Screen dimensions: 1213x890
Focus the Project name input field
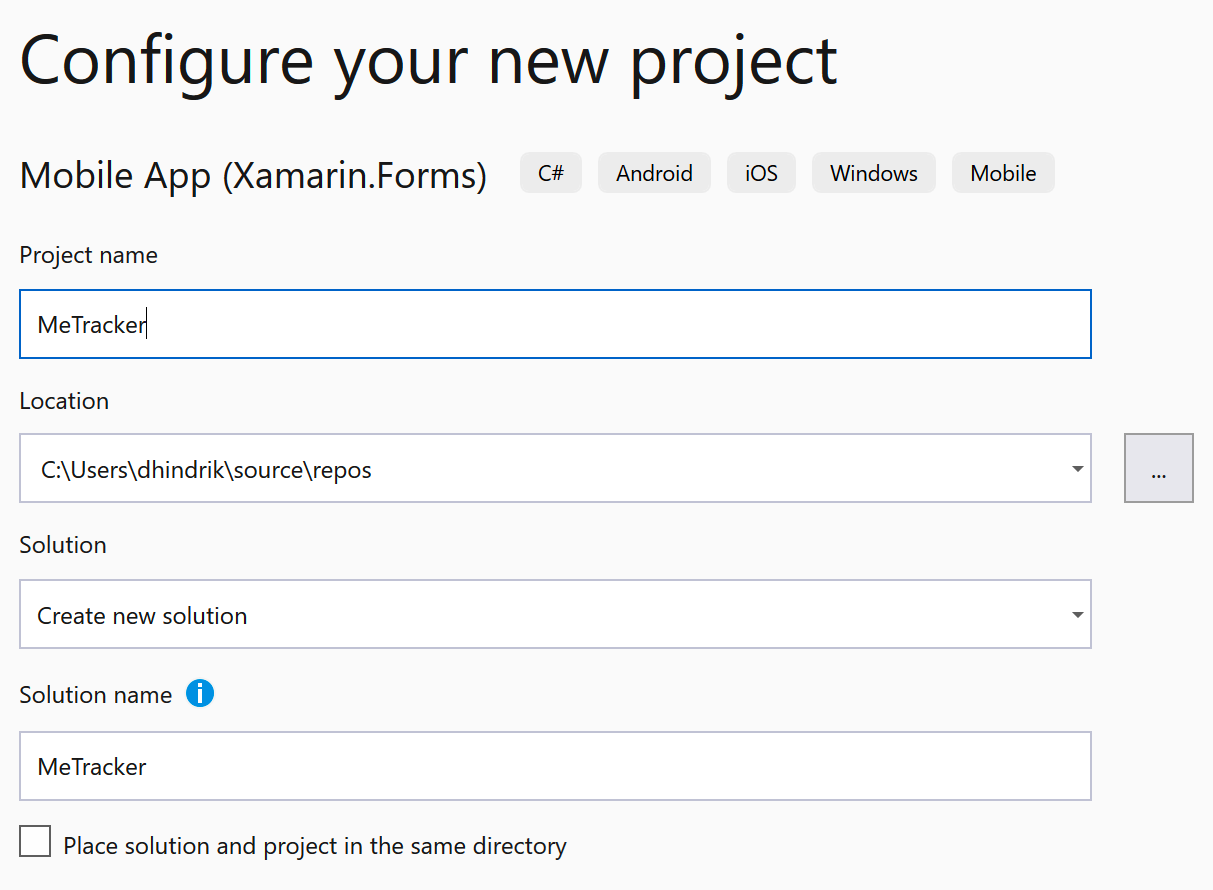point(555,324)
